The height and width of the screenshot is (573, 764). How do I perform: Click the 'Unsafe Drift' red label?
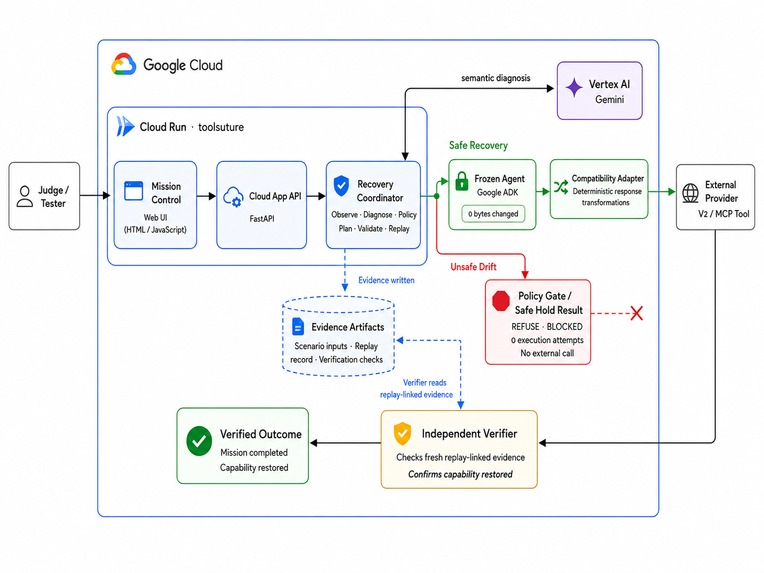(473, 267)
